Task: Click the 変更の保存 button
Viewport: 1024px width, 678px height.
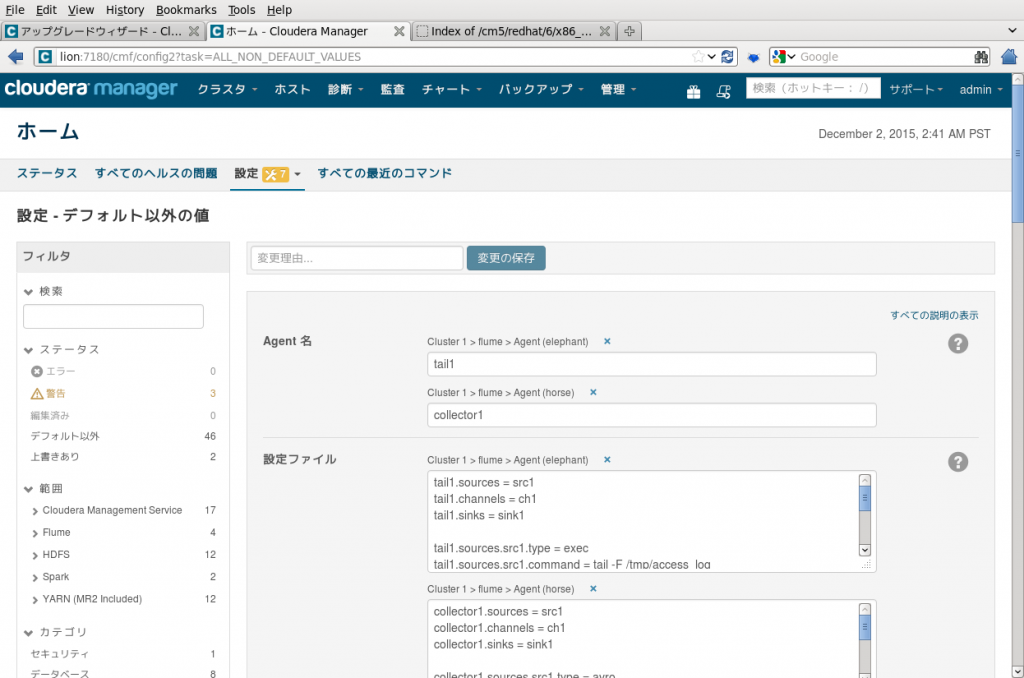Action: pyautogui.click(x=506, y=258)
